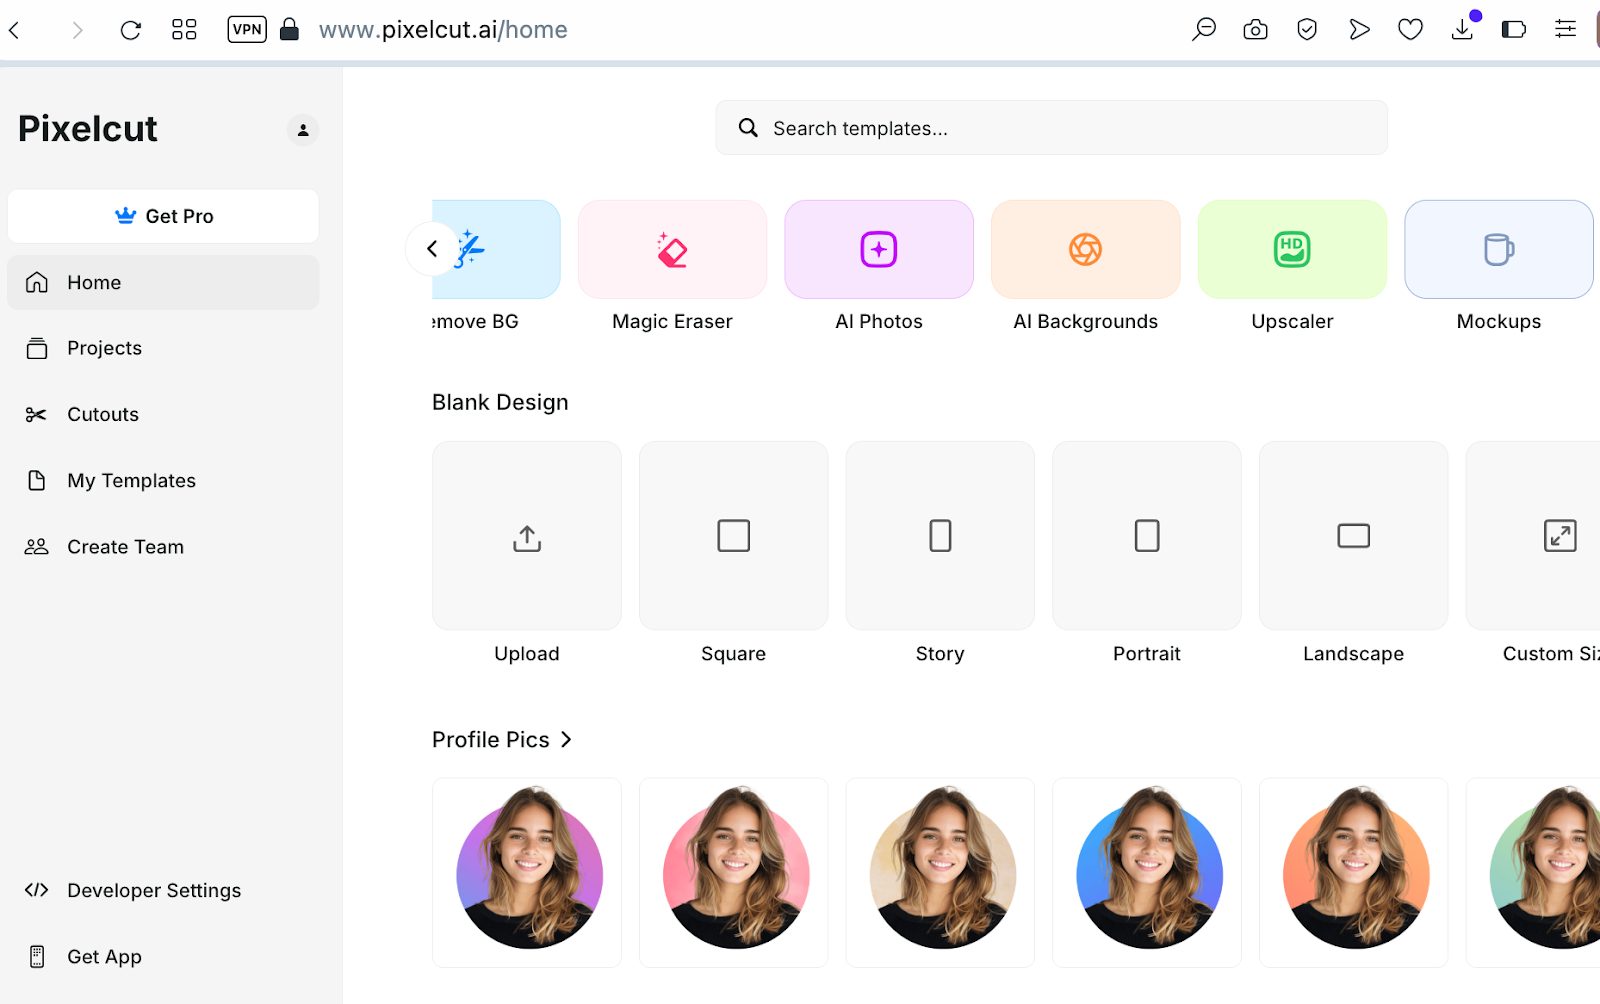Open Projects in the sidebar
This screenshot has height=1004, width=1600.
point(163,348)
